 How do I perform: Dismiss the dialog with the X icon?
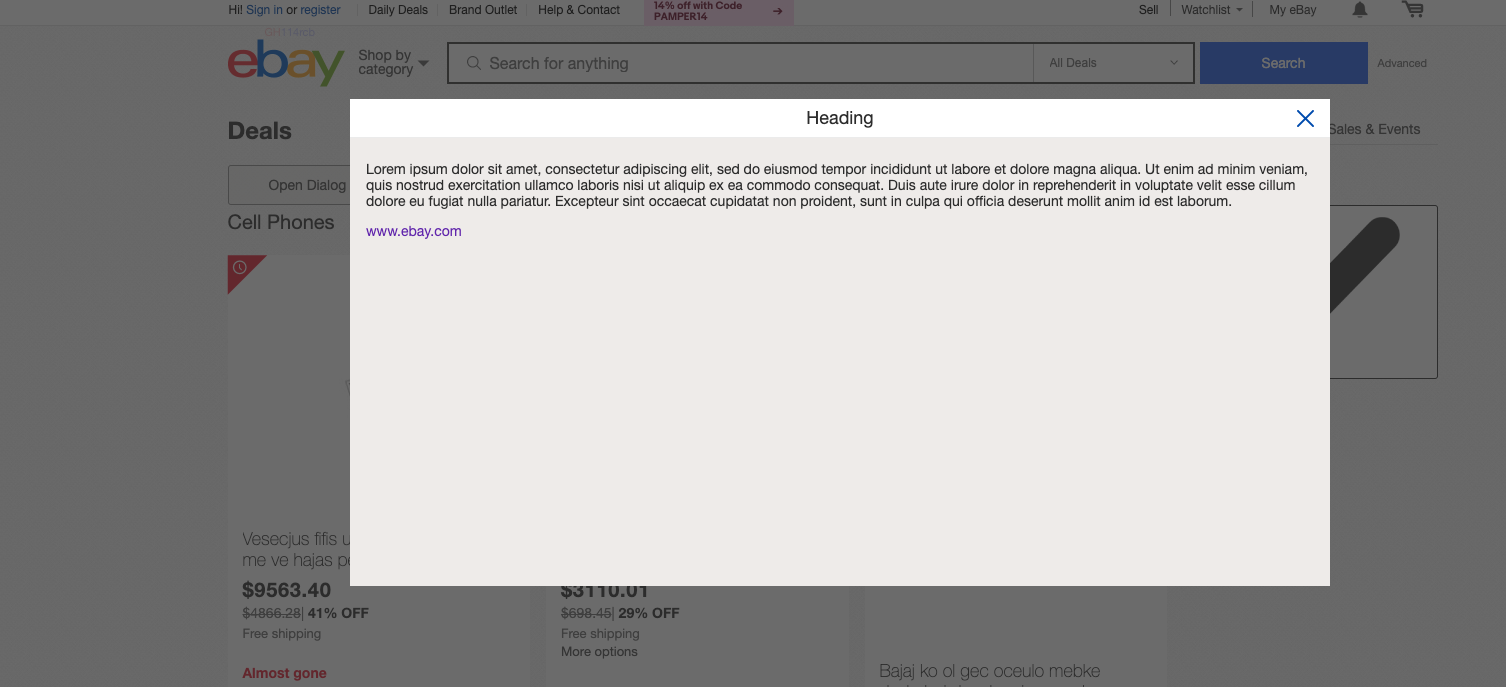click(1305, 118)
